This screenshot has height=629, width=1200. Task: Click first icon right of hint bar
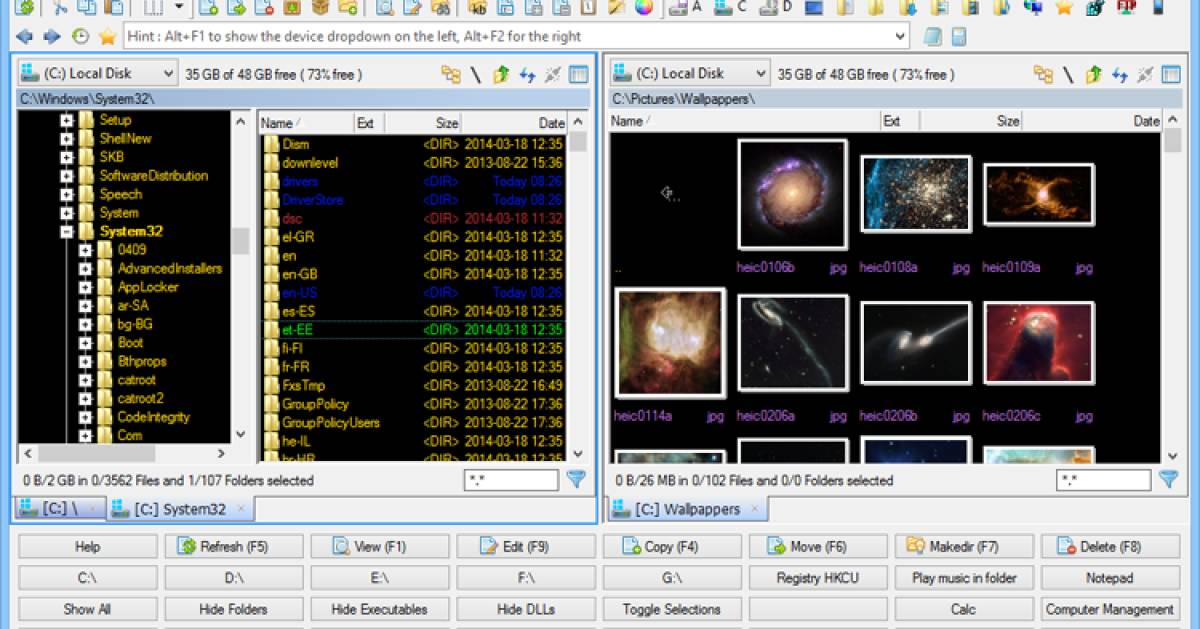(933, 37)
